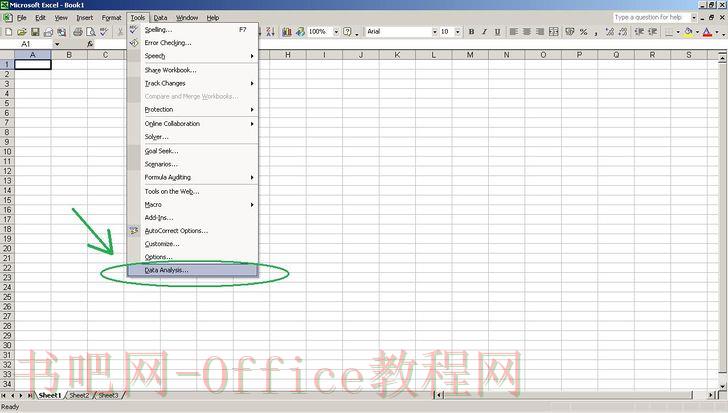Open the 100% zoom dropdown

pyautogui.click(x=336, y=32)
